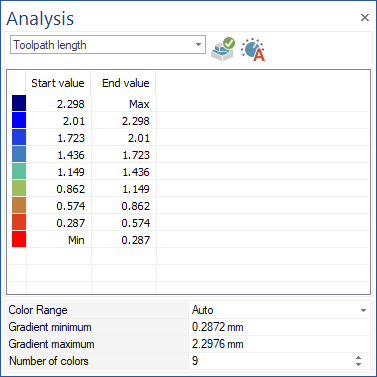Image resolution: width=377 pixels, height=377 pixels.
Task: Click the End value column header
Action: [124, 83]
